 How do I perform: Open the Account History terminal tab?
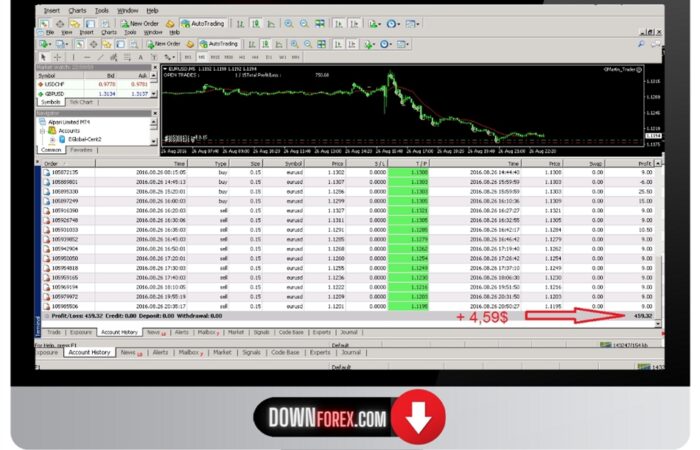[119, 331]
